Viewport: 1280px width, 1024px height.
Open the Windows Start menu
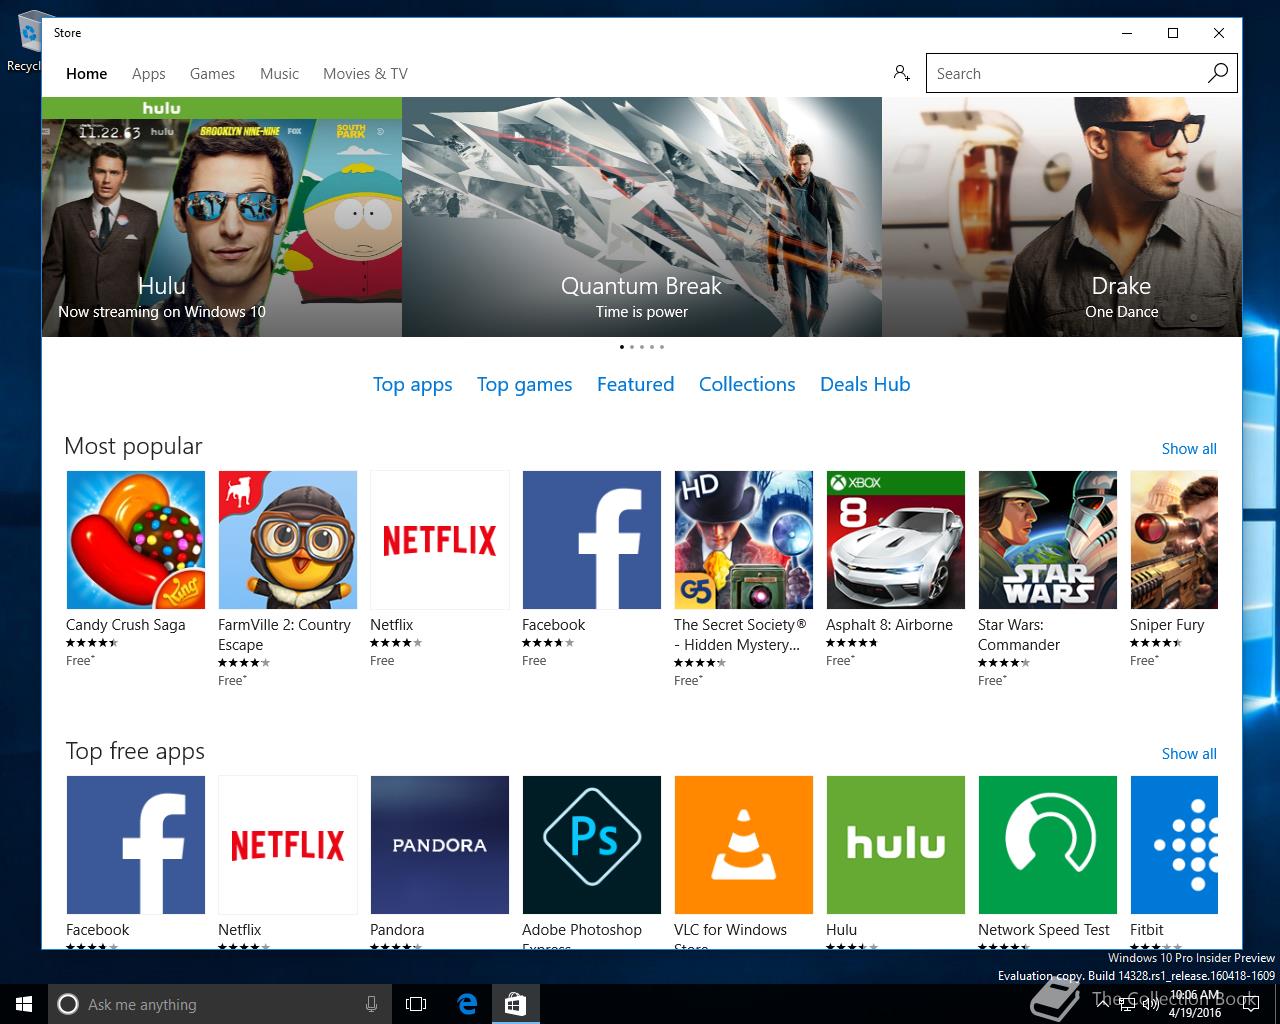pos(24,1004)
